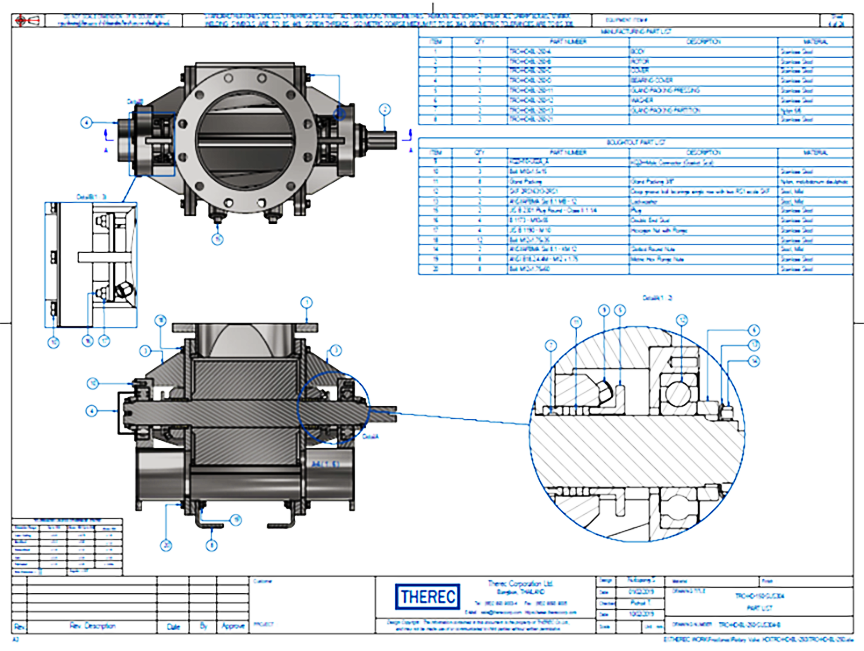Screen dimensions: 864x651
Task: Select balloon 1 above the section view flange
Action: [x=306, y=303]
